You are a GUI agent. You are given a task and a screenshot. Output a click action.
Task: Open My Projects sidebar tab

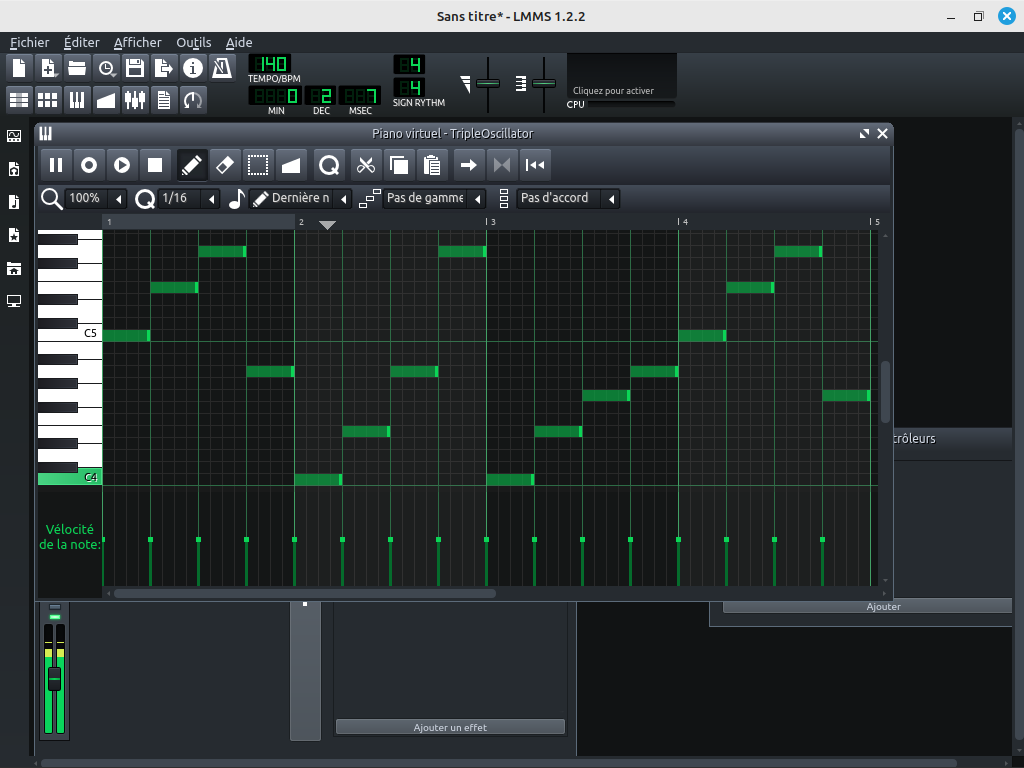pos(14,169)
